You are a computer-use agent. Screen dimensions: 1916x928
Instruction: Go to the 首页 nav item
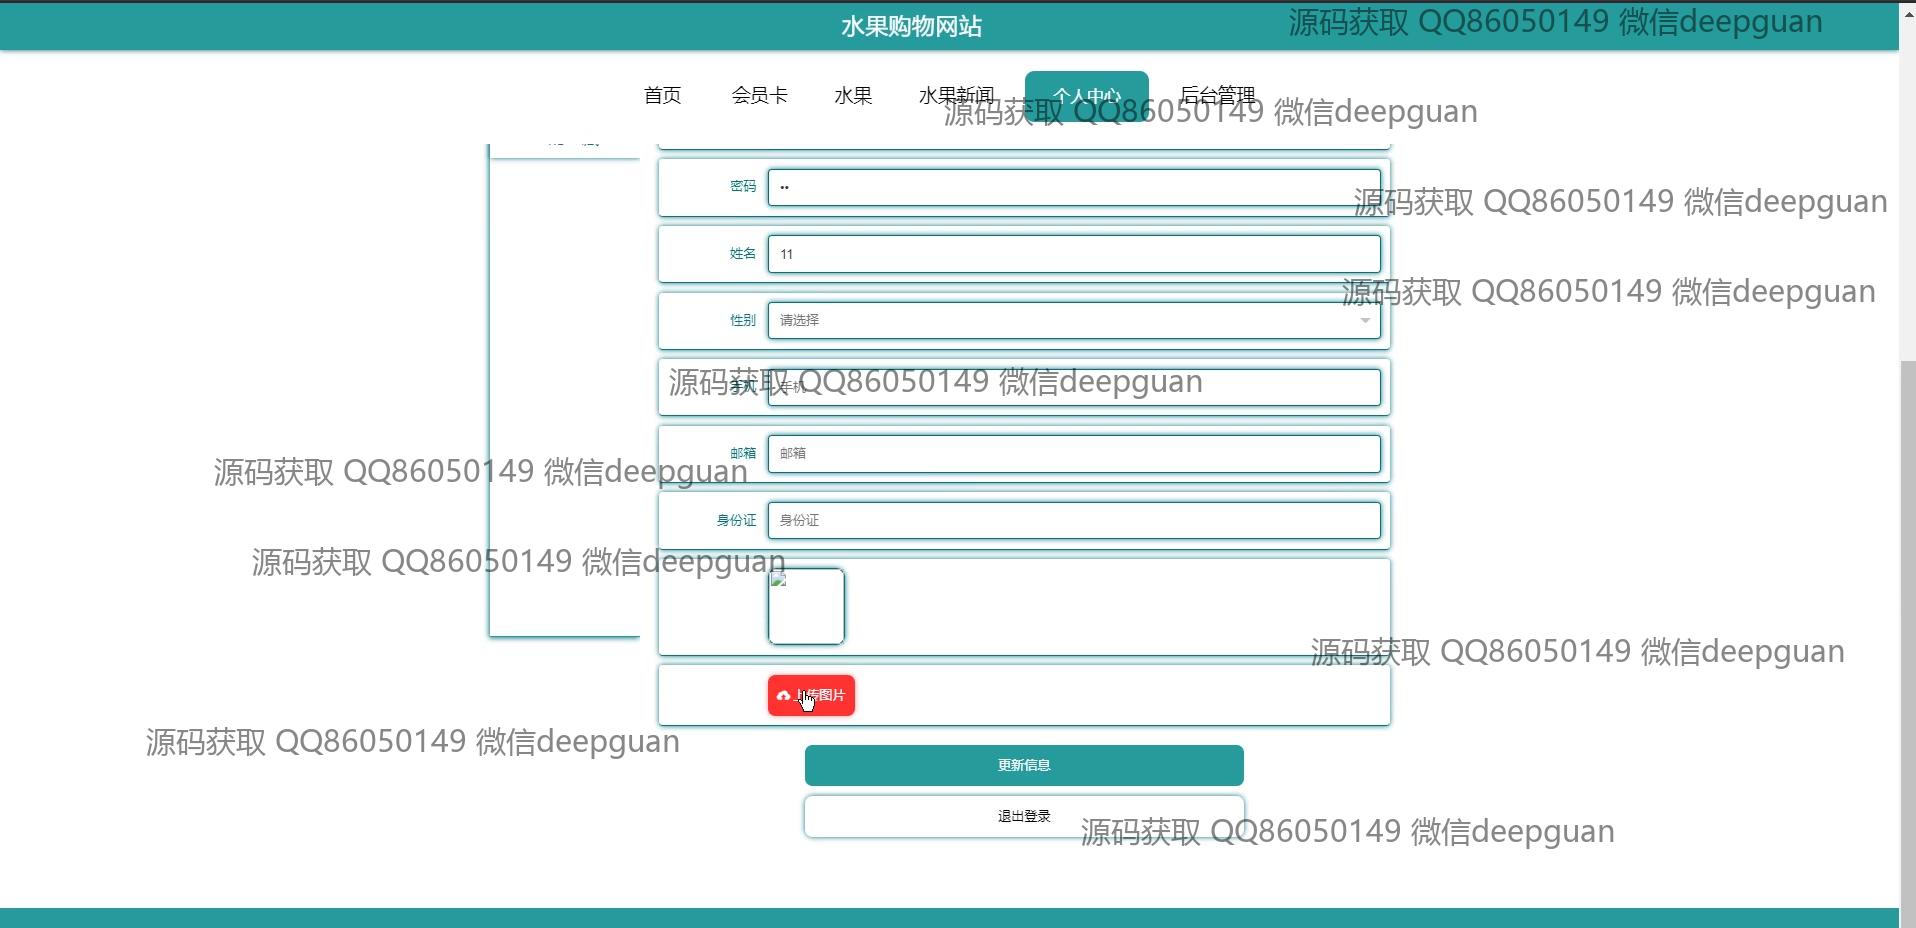pos(662,96)
